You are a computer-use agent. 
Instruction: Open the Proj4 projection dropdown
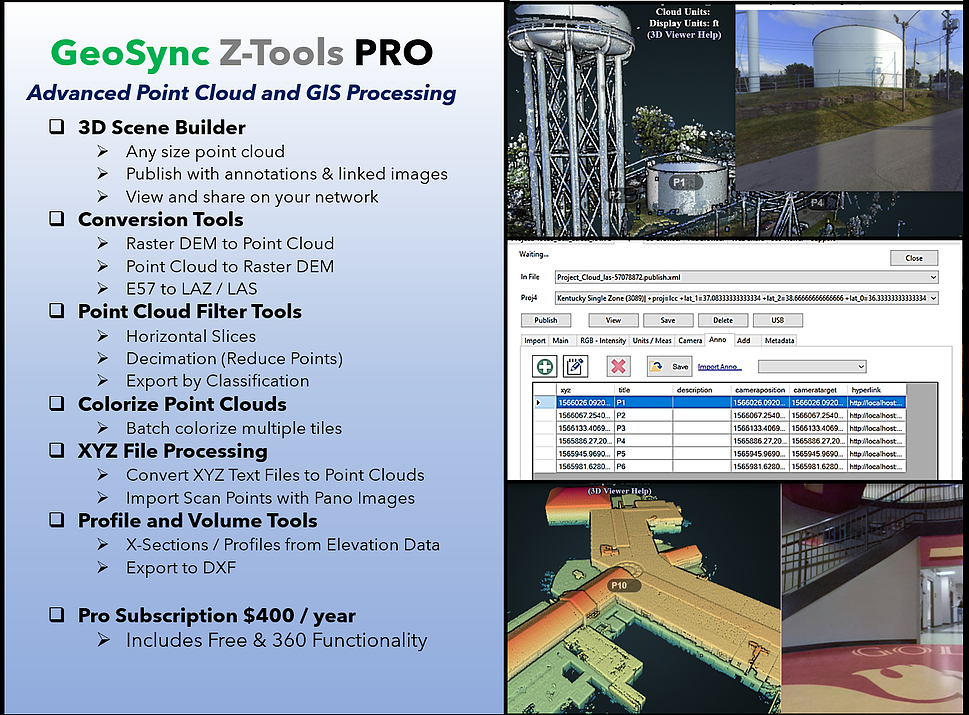tap(933, 298)
